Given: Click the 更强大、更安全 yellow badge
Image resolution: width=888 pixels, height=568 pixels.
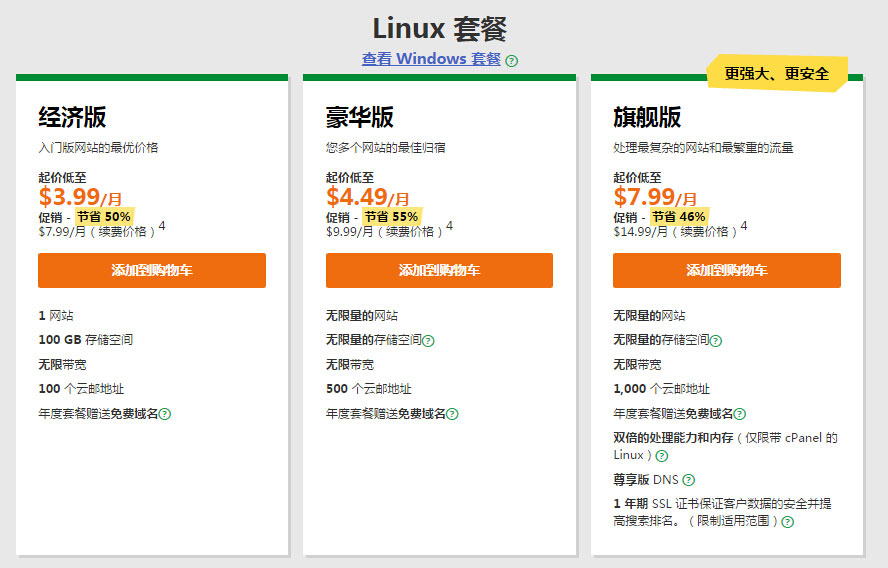Looking at the screenshot, I should tap(777, 74).
